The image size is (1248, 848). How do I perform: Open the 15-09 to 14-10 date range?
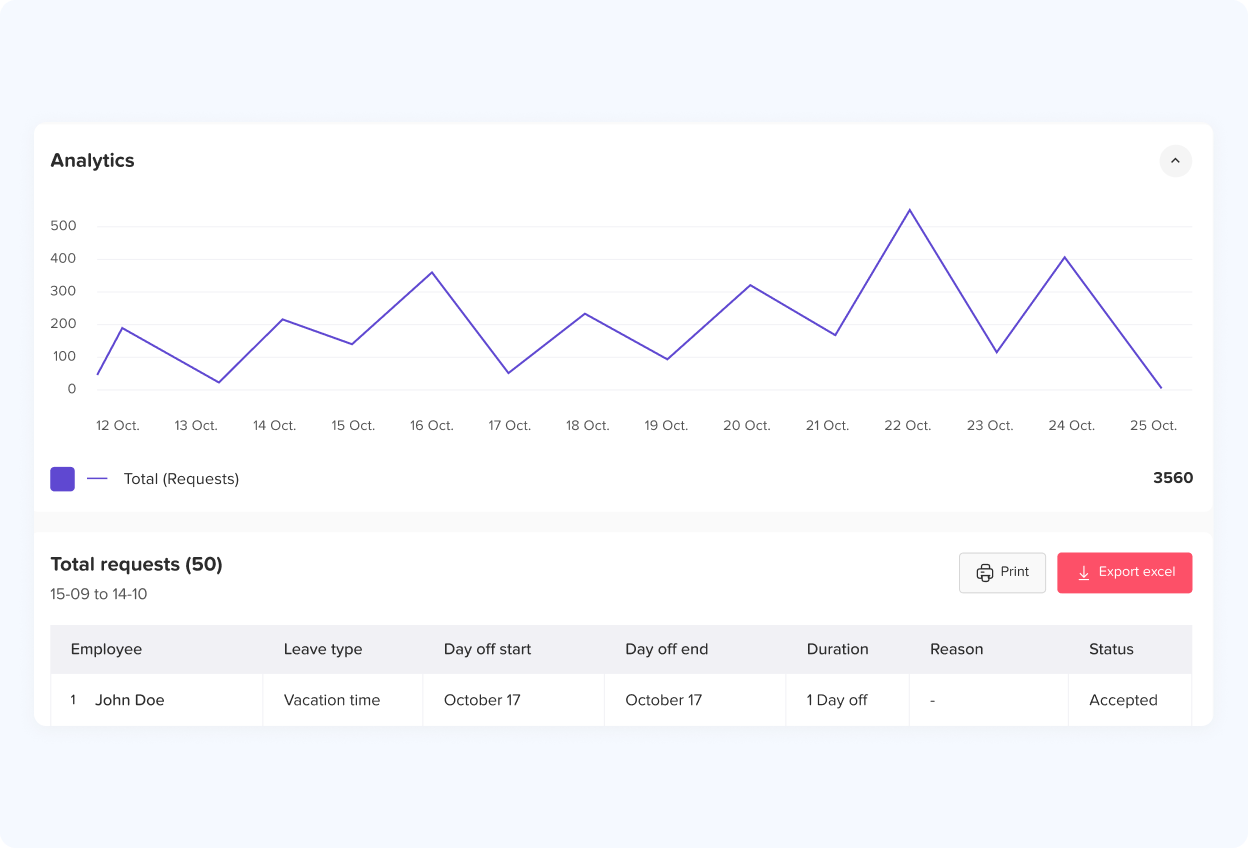click(99, 594)
